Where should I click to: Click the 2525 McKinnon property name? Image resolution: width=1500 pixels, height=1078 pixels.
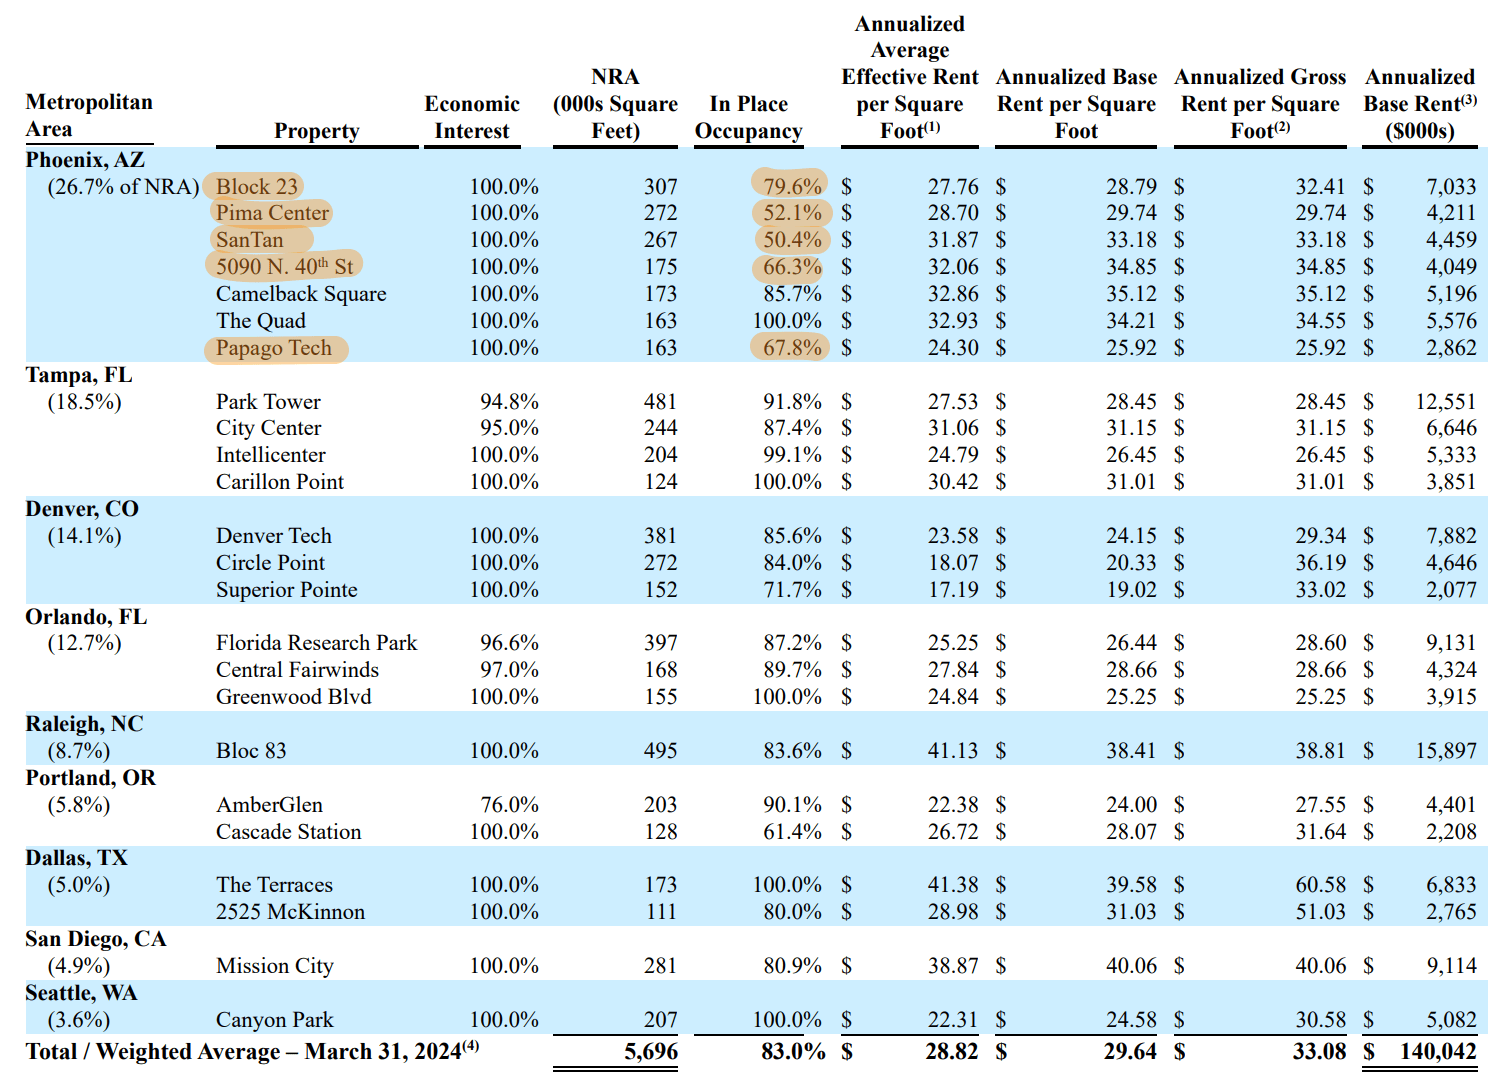[291, 912]
